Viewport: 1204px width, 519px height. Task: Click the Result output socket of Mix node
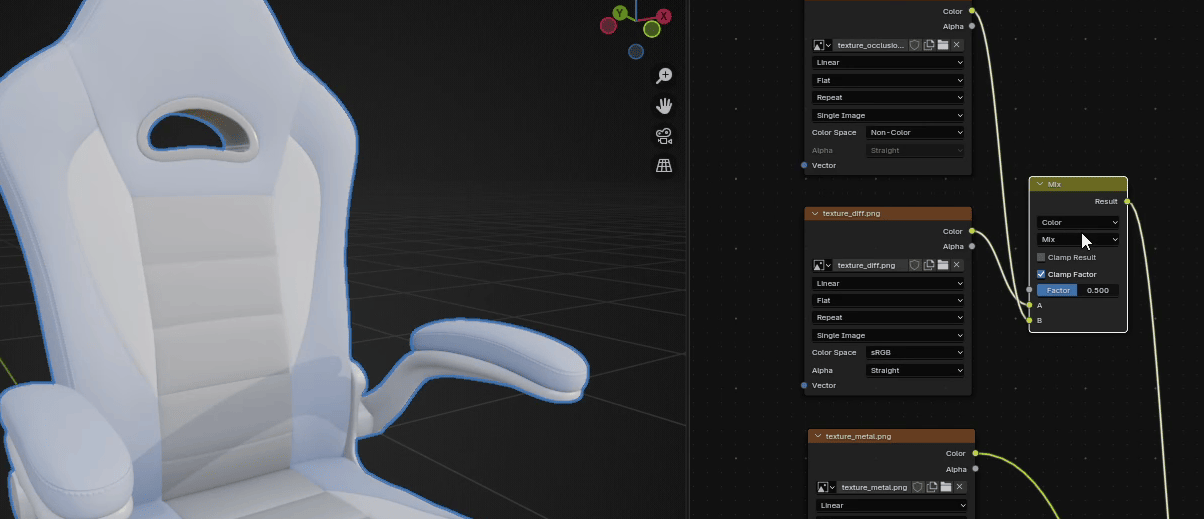(1128, 201)
